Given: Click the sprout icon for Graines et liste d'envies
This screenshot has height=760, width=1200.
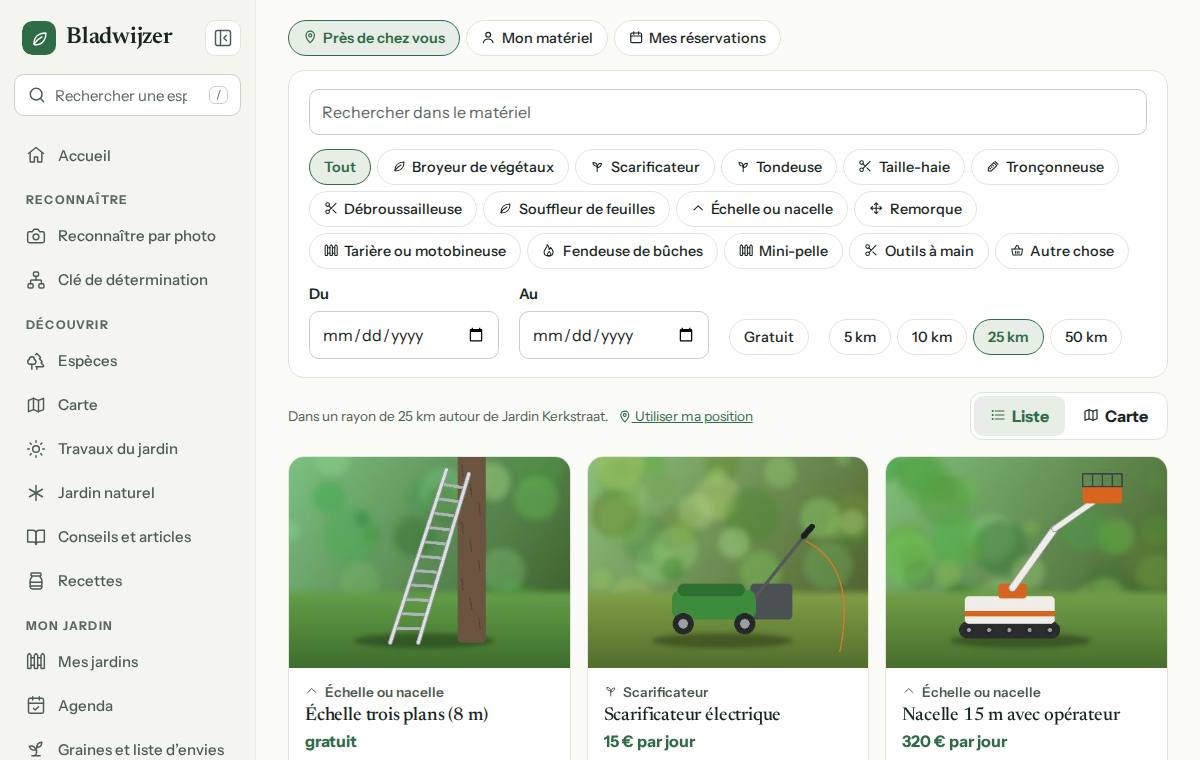Looking at the screenshot, I should click(36, 750).
